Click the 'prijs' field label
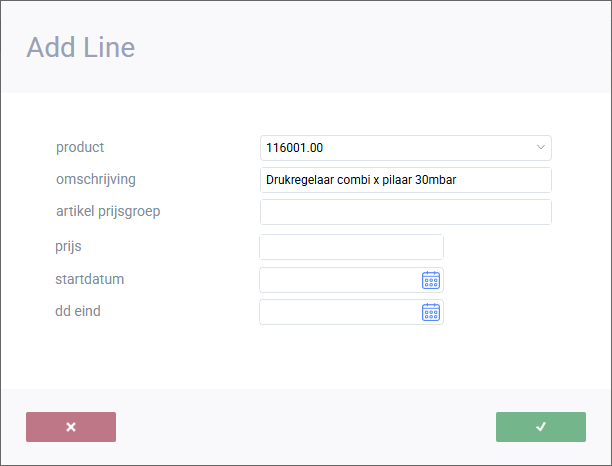The image size is (612, 466). [70, 246]
